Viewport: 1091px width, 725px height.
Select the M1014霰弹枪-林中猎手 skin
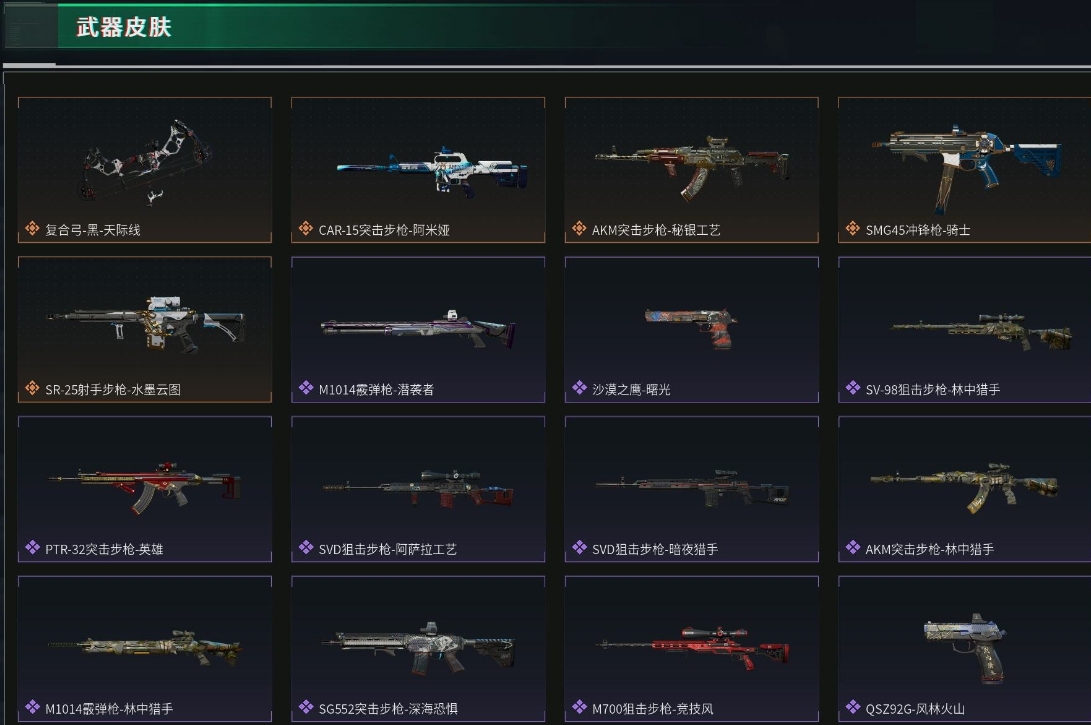145,649
